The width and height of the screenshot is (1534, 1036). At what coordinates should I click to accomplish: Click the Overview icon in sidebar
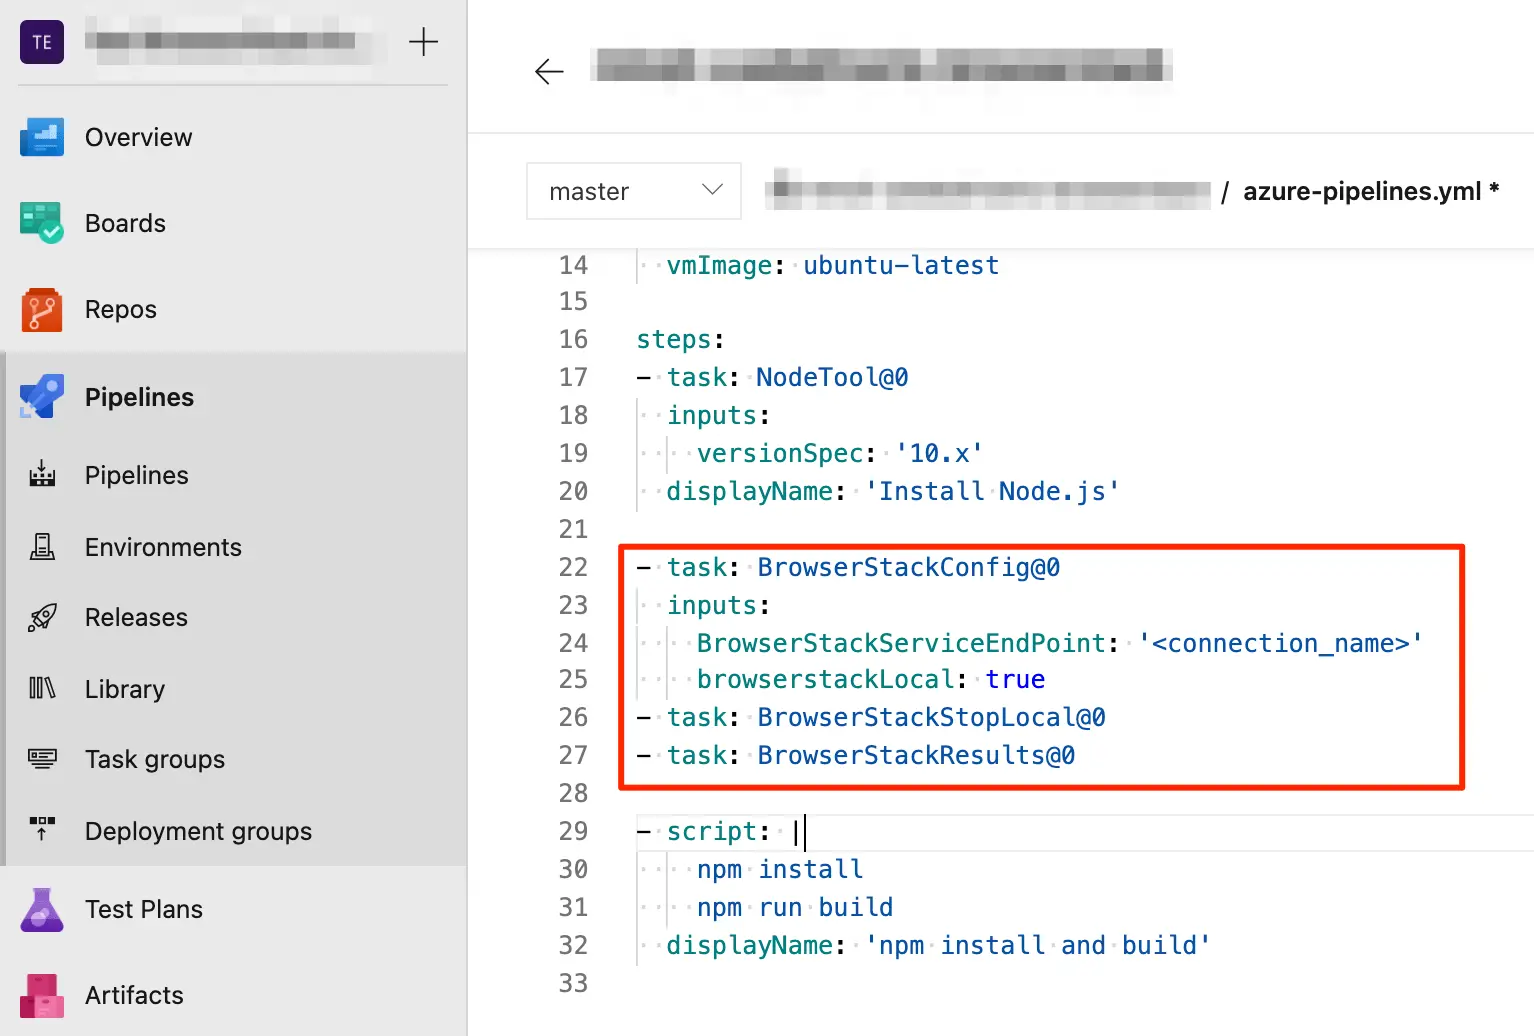42,138
